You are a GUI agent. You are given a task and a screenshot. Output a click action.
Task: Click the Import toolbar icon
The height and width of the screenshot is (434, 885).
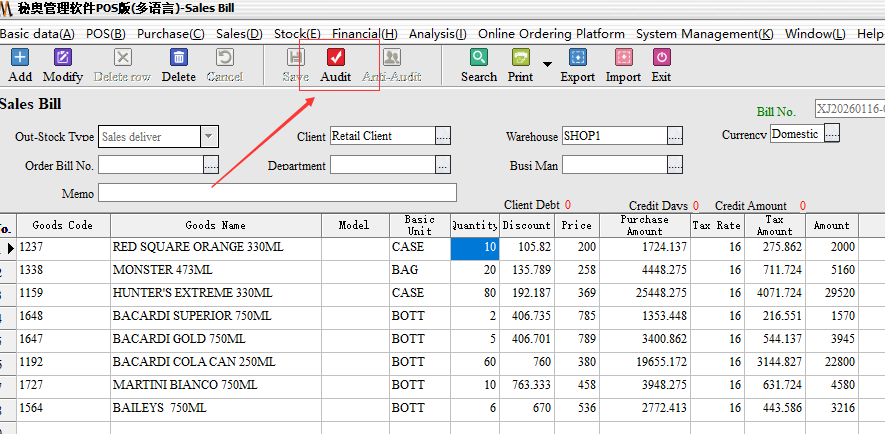coord(623,58)
